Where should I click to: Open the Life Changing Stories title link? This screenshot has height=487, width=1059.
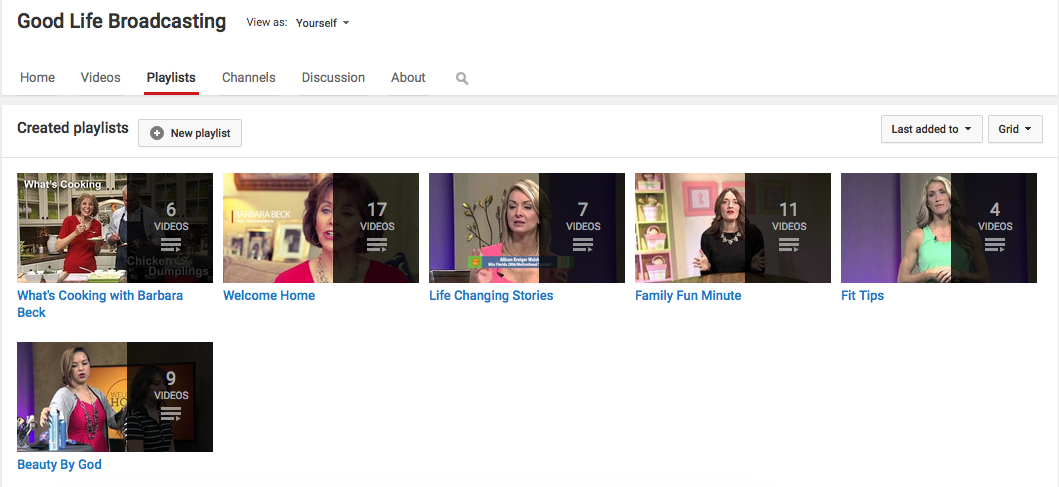[x=491, y=295]
